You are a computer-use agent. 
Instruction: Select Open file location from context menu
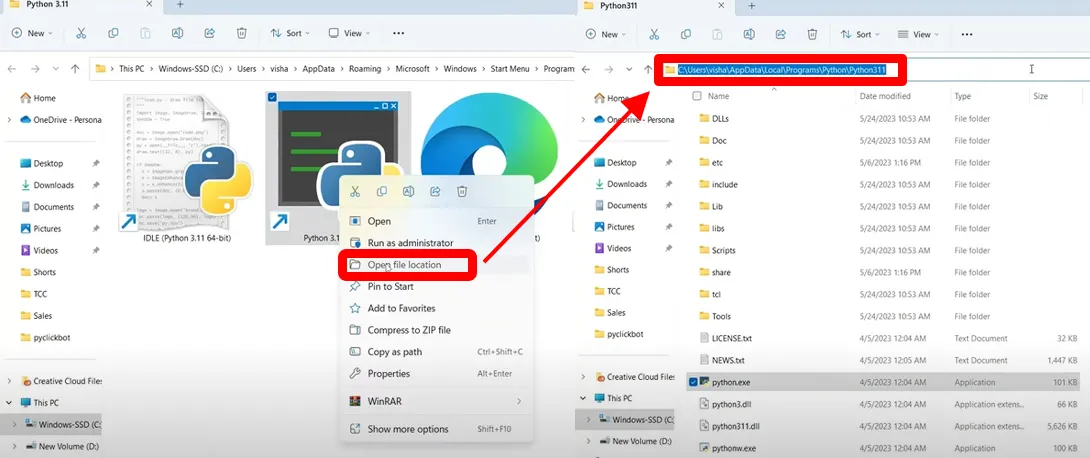pos(404,265)
